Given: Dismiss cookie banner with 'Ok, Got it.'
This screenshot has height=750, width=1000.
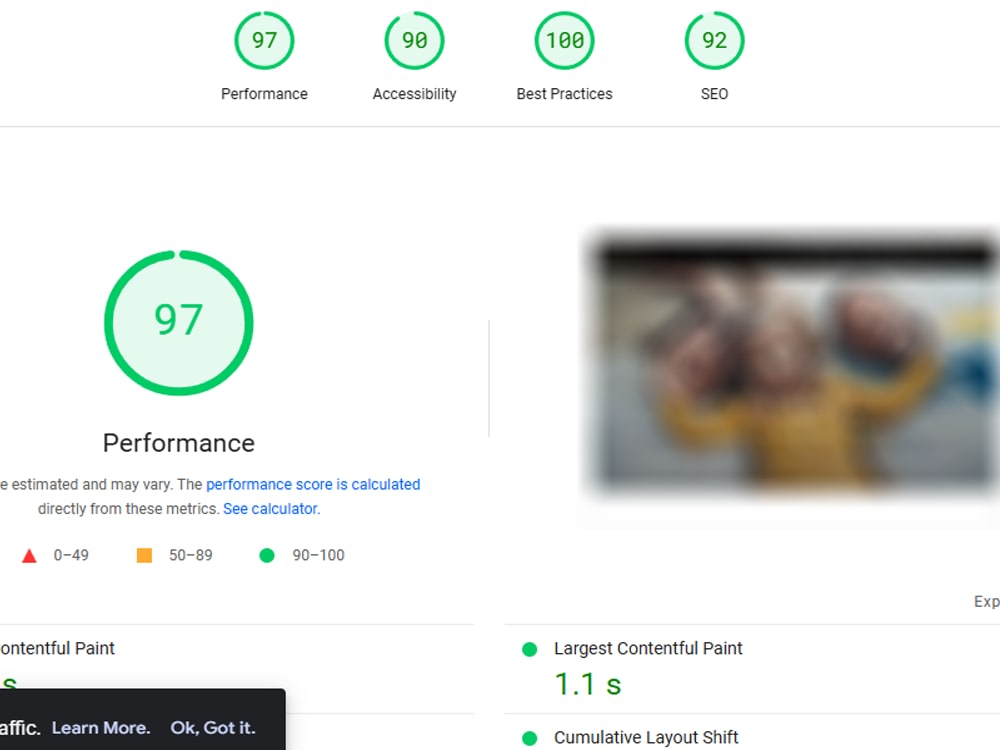Looking at the screenshot, I should (213, 728).
